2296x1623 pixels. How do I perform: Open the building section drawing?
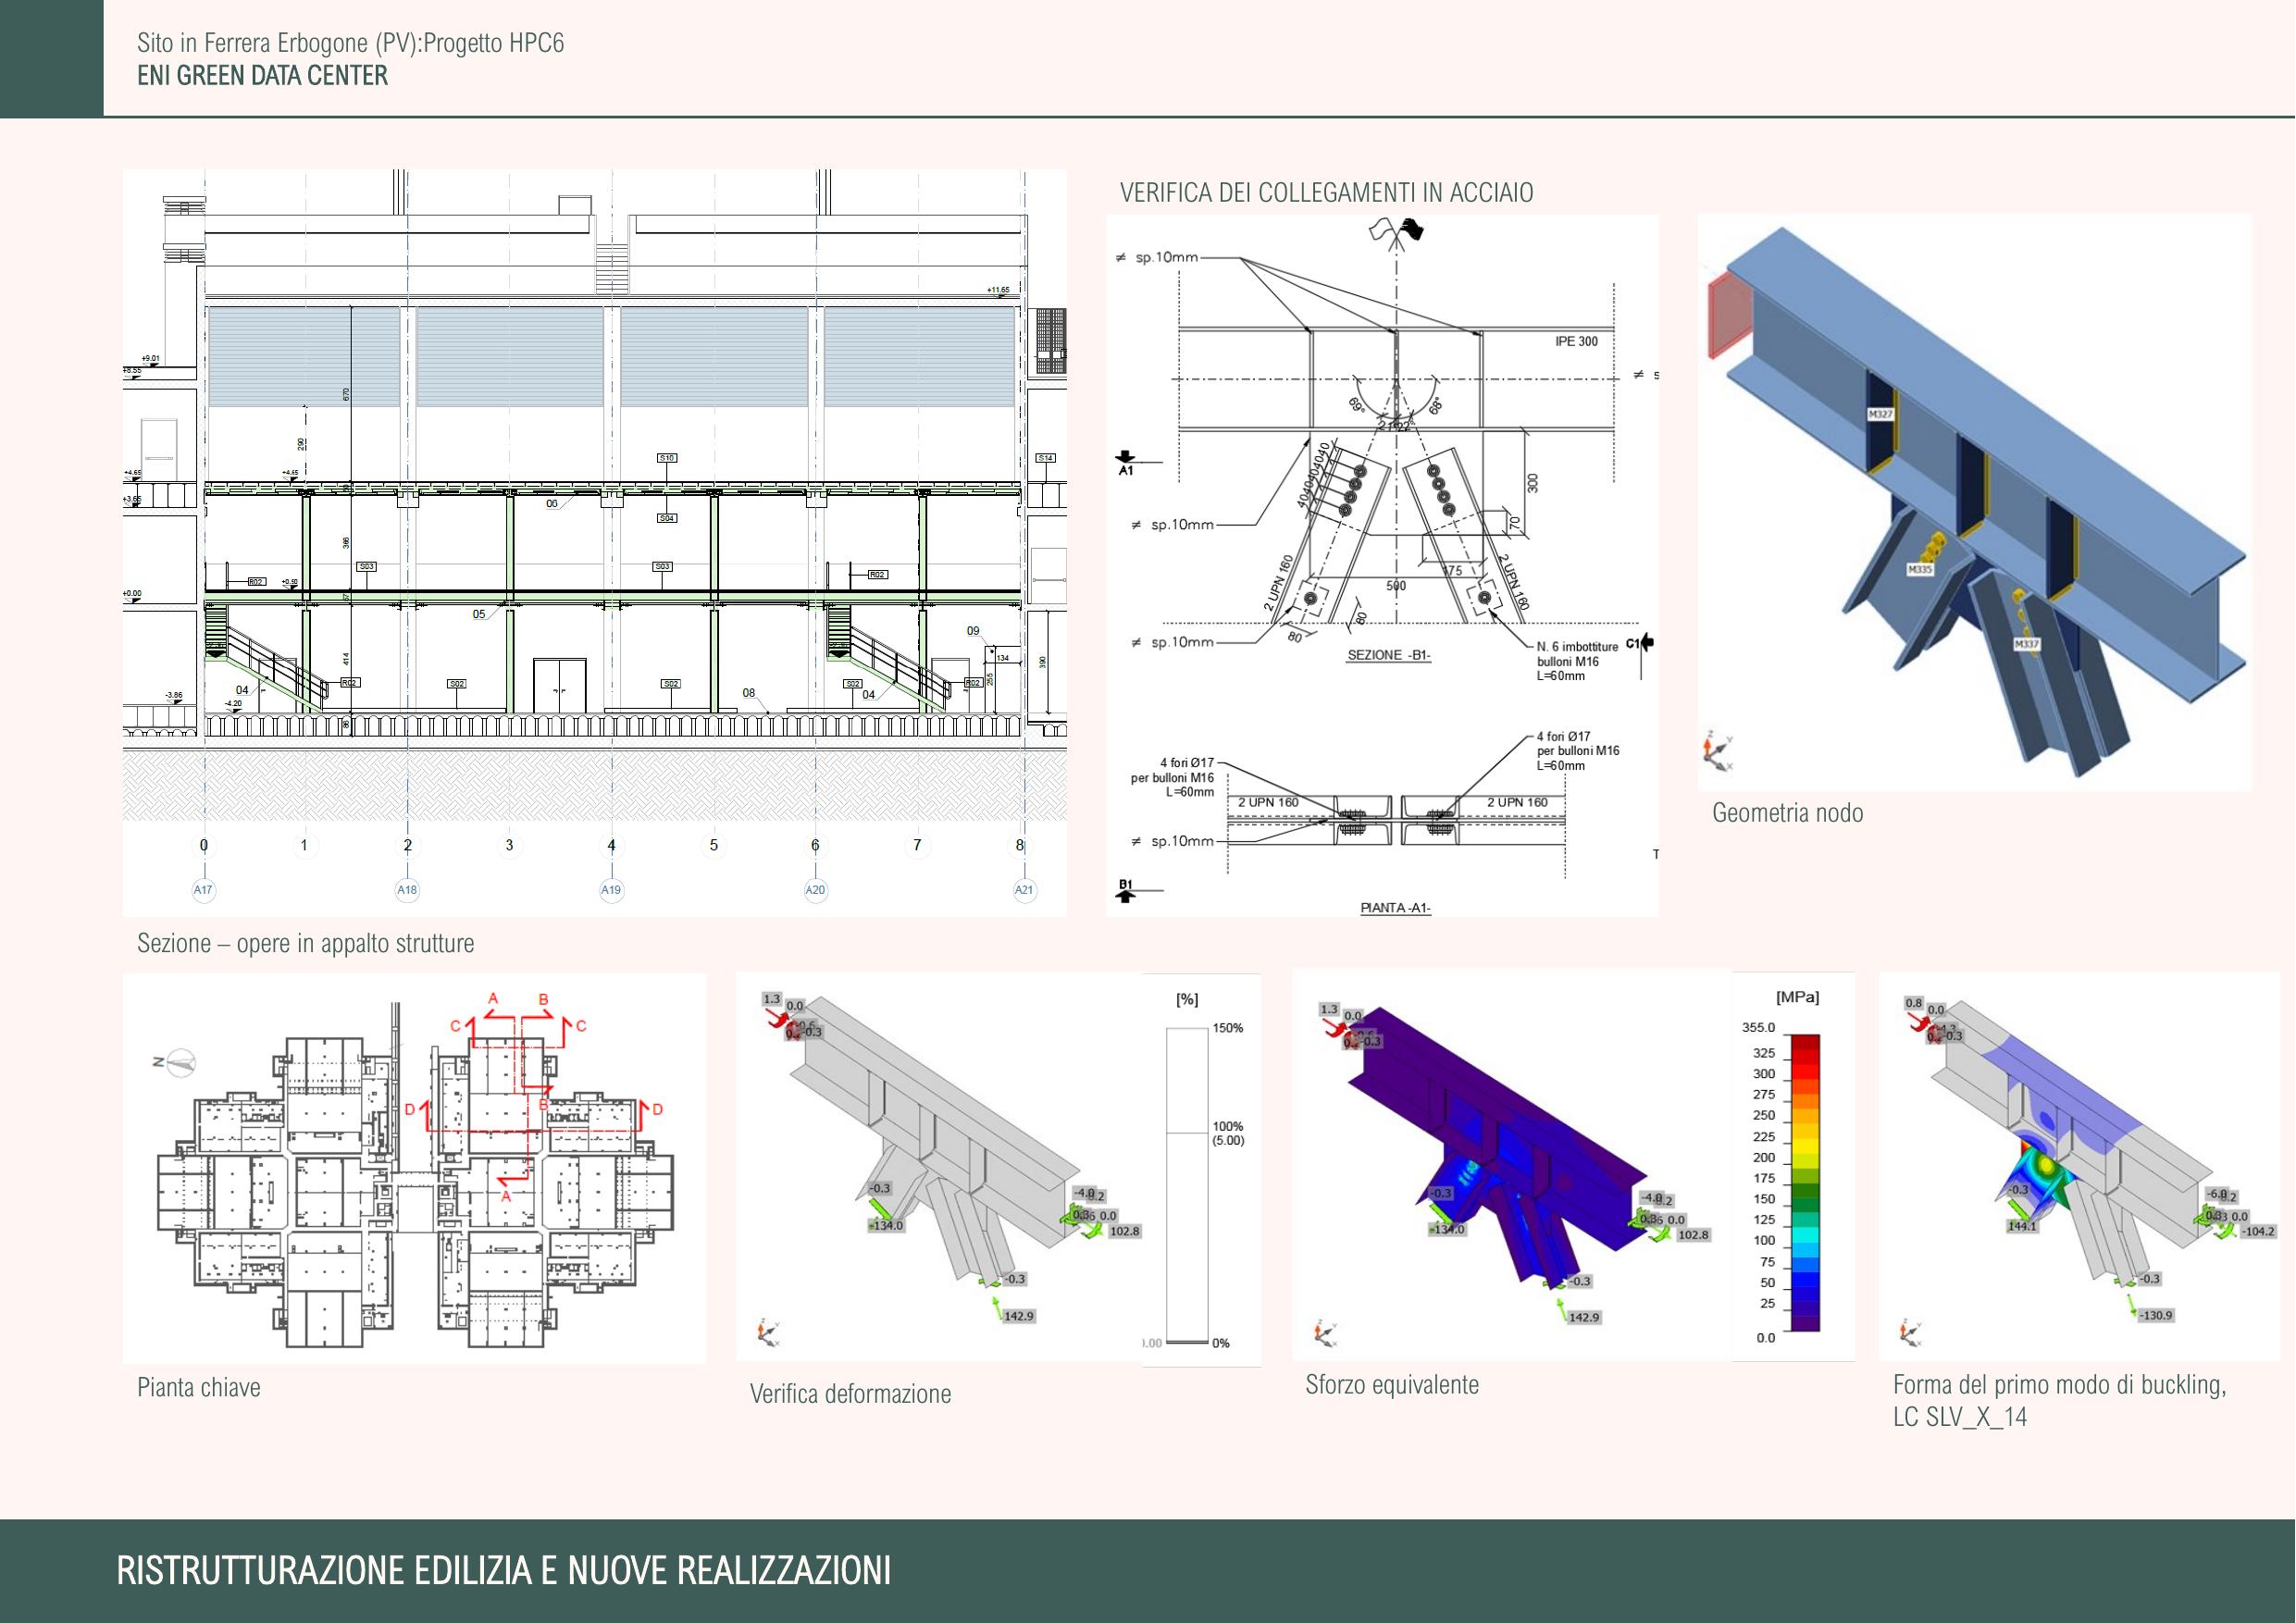tap(594, 543)
